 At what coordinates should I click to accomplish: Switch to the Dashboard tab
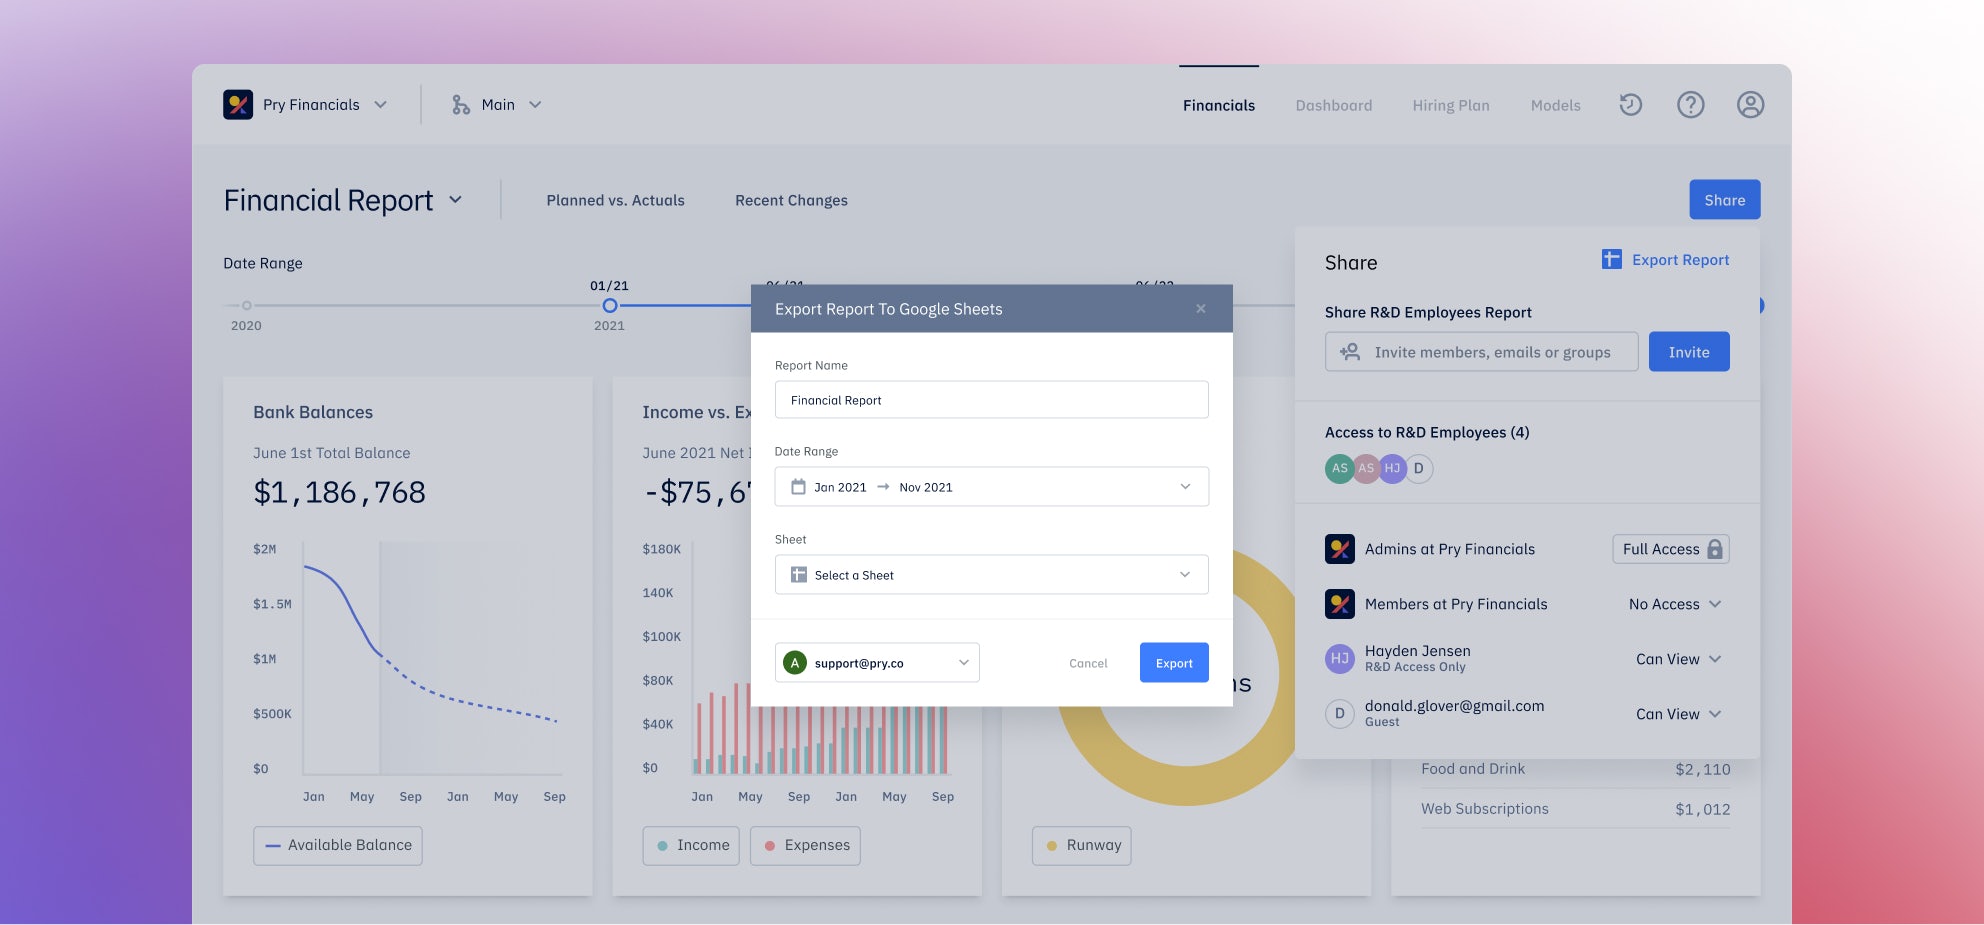click(1333, 105)
